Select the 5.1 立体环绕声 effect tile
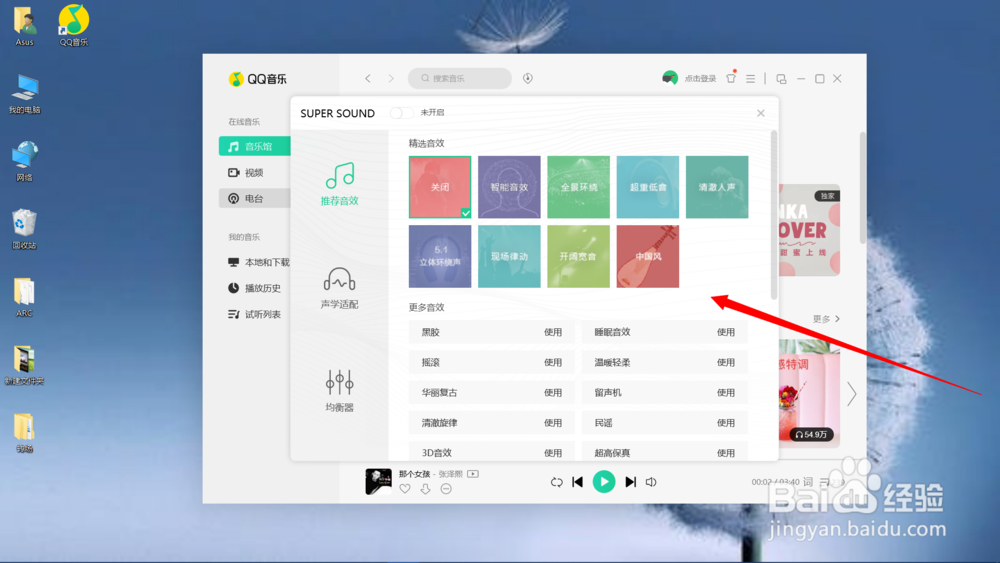 tap(440, 256)
